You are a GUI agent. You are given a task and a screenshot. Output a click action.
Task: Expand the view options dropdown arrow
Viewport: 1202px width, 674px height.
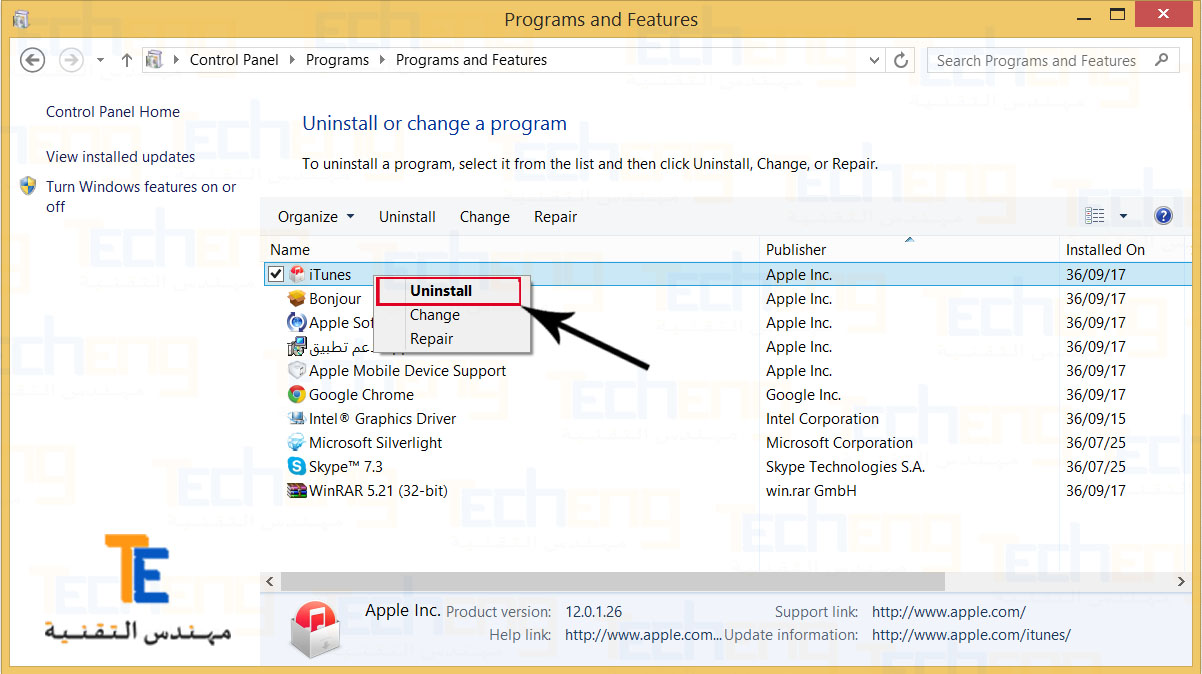click(x=1123, y=216)
